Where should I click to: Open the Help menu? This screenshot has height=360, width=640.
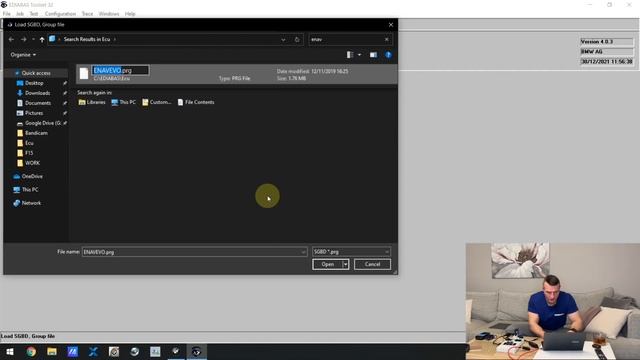130,14
